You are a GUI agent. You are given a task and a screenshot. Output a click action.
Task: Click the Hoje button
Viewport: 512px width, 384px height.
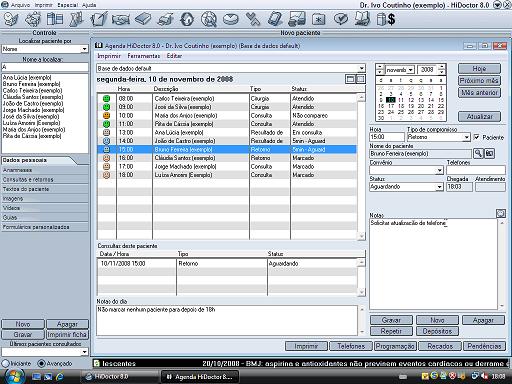pyautogui.click(x=479, y=69)
